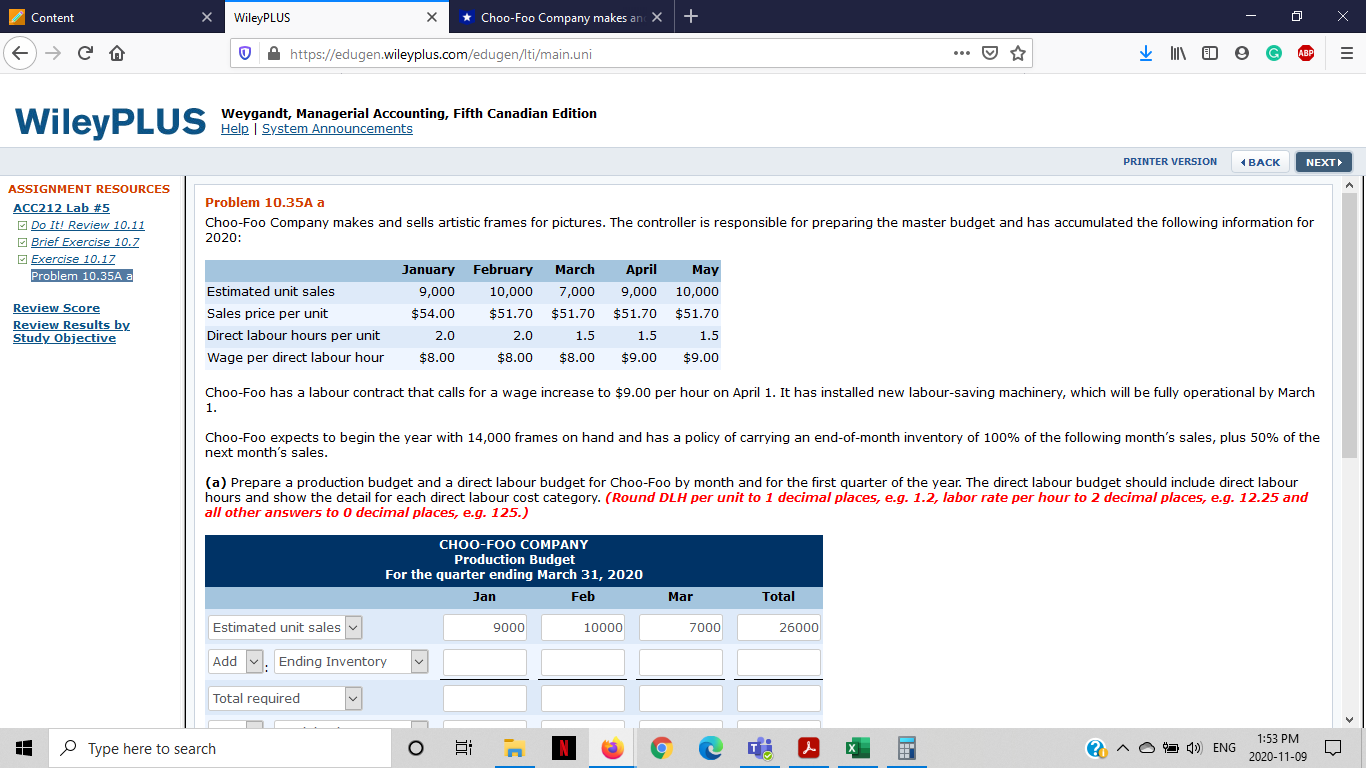This screenshot has width=1366, height=768.
Task: Show hidden system tray icons
Action: (1122, 748)
